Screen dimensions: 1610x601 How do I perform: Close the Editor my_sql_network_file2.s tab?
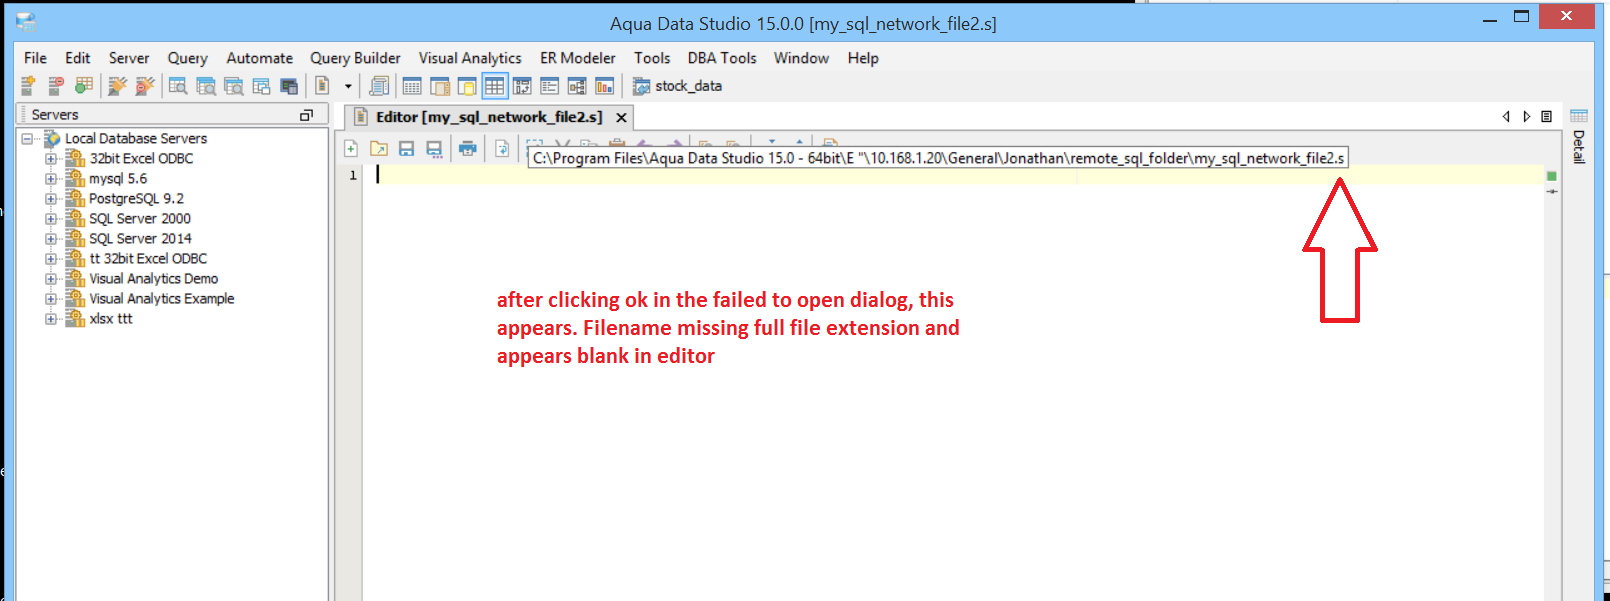[621, 117]
